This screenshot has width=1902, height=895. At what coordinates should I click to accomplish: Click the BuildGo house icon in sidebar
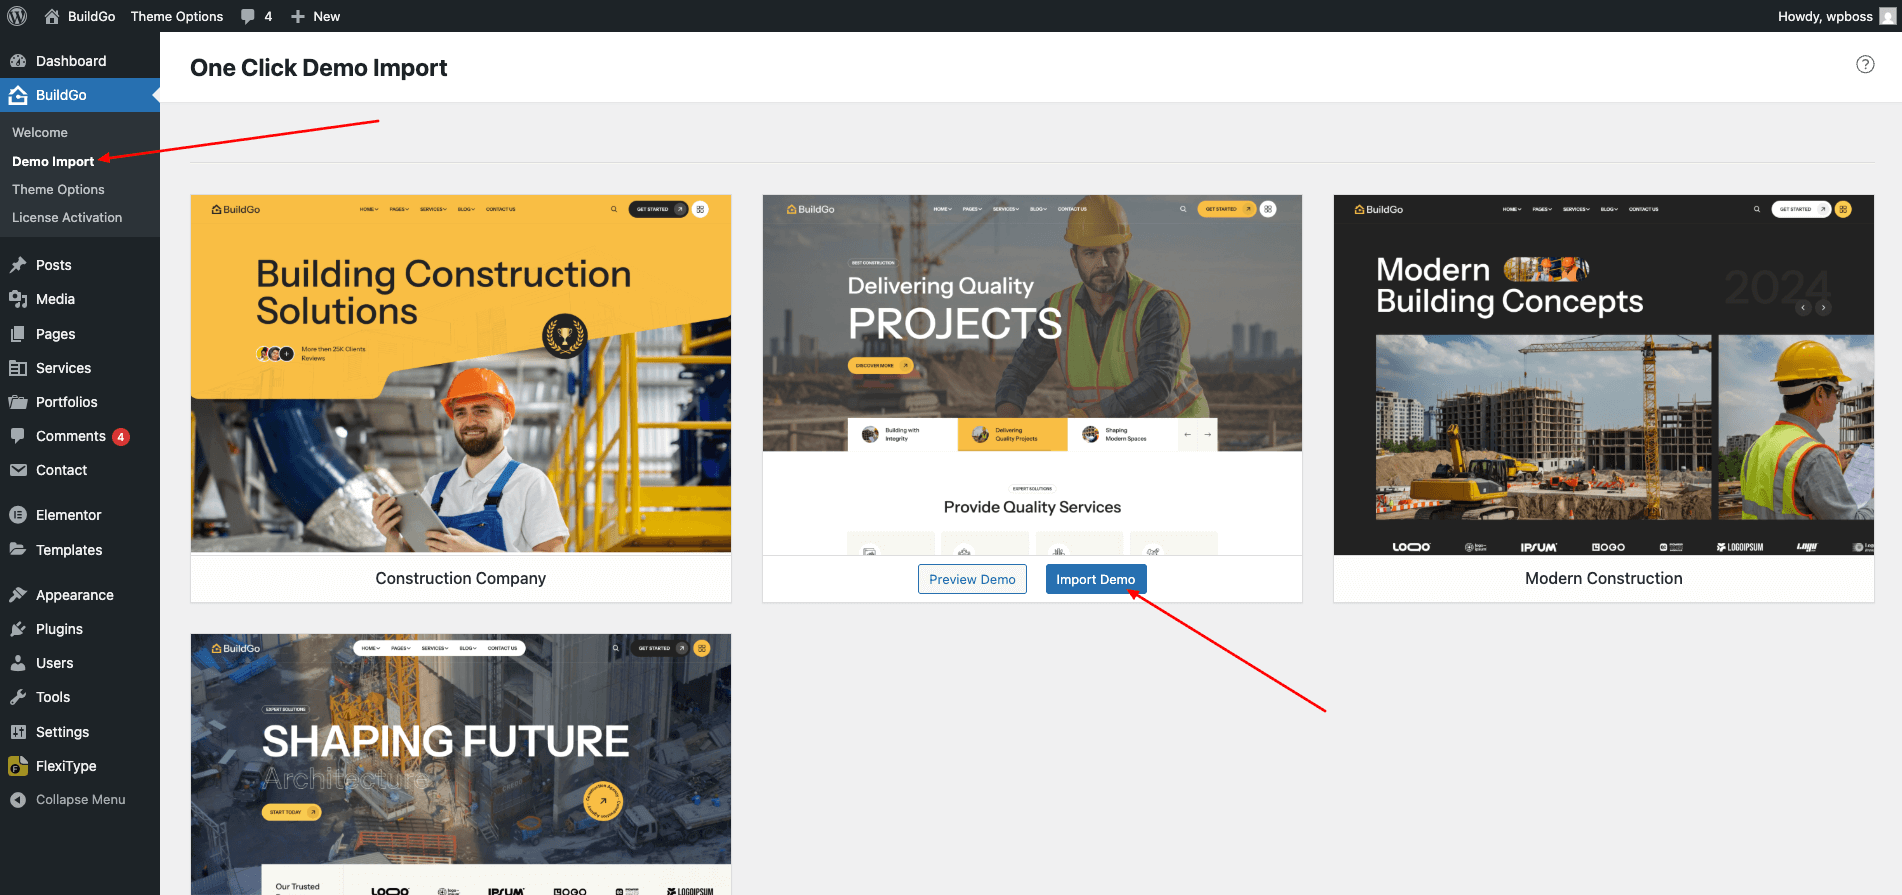(x=18, y=95)
